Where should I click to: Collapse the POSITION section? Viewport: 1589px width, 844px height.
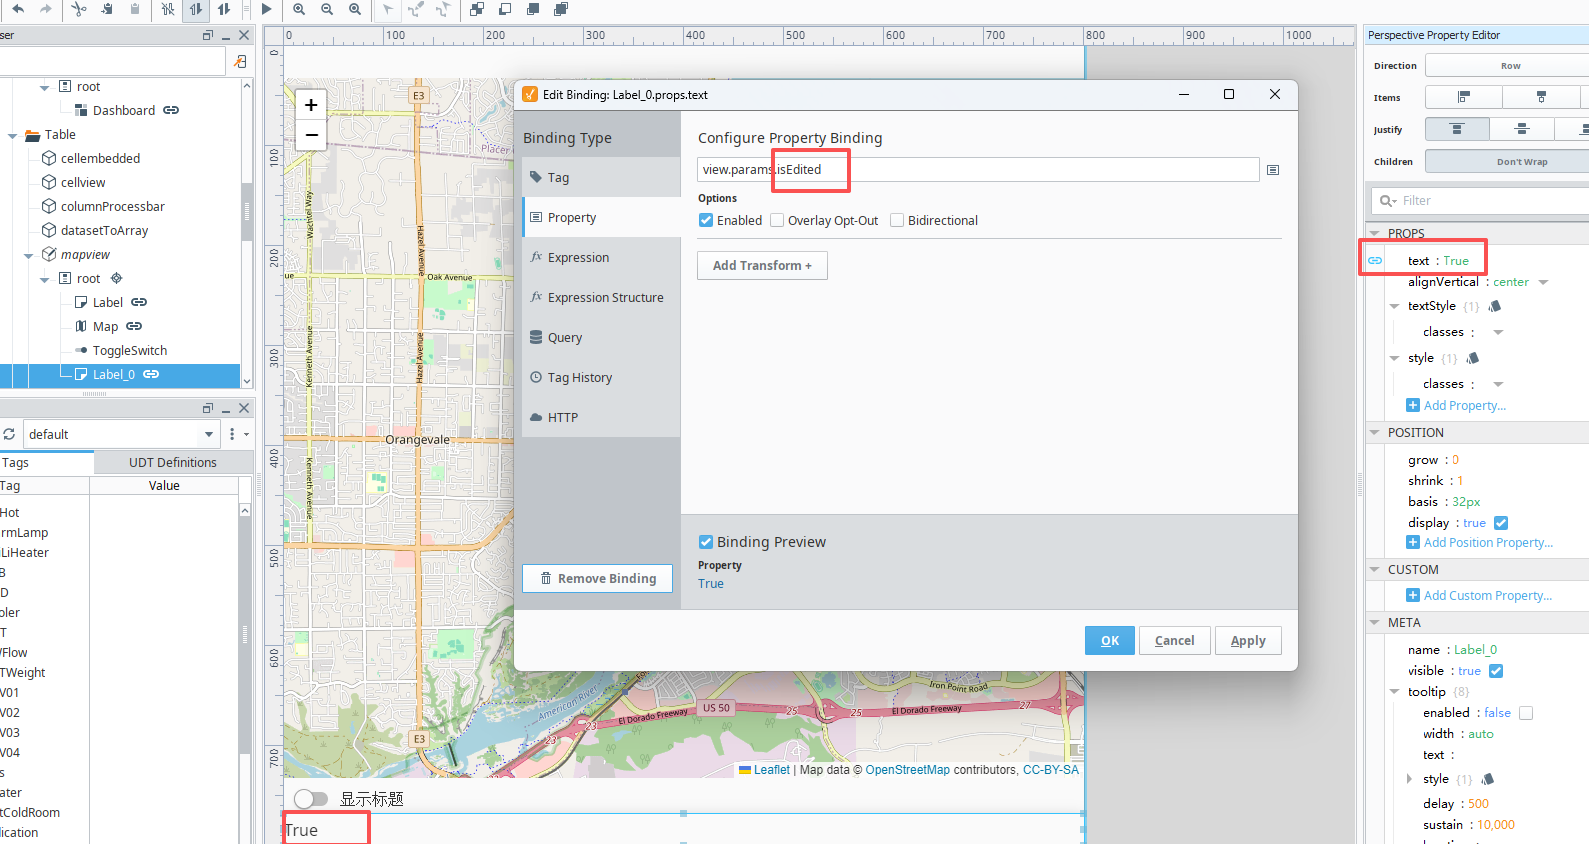click(x=1375, y=433)
